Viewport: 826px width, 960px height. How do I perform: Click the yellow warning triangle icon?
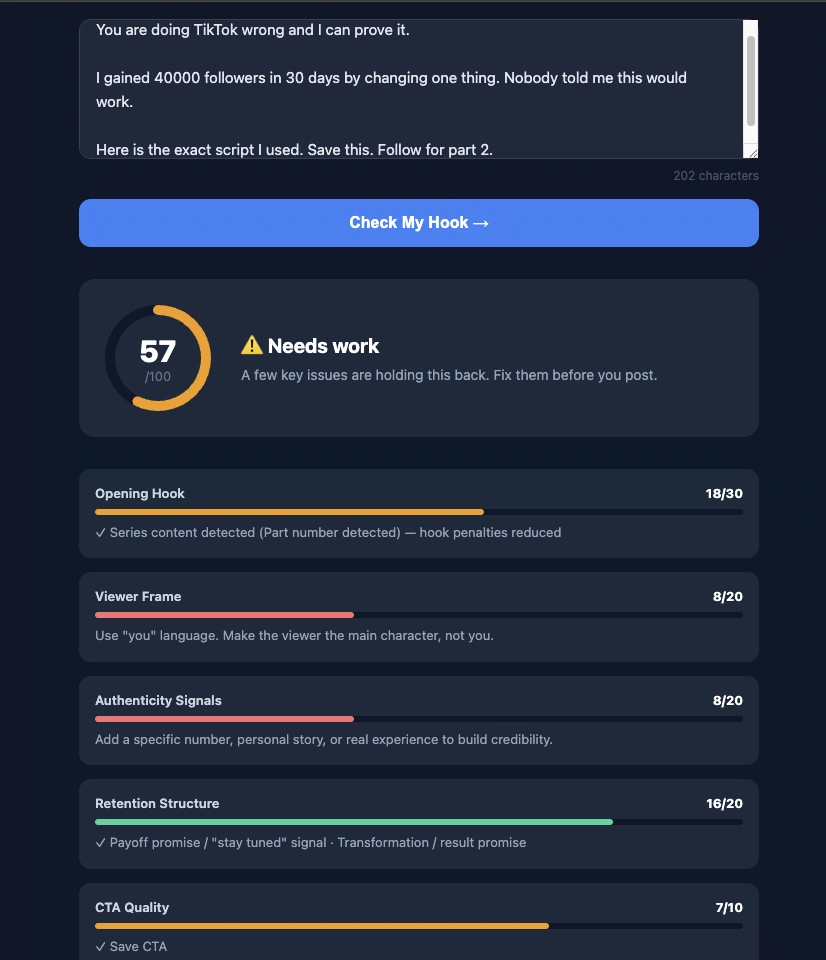(253, 345)
